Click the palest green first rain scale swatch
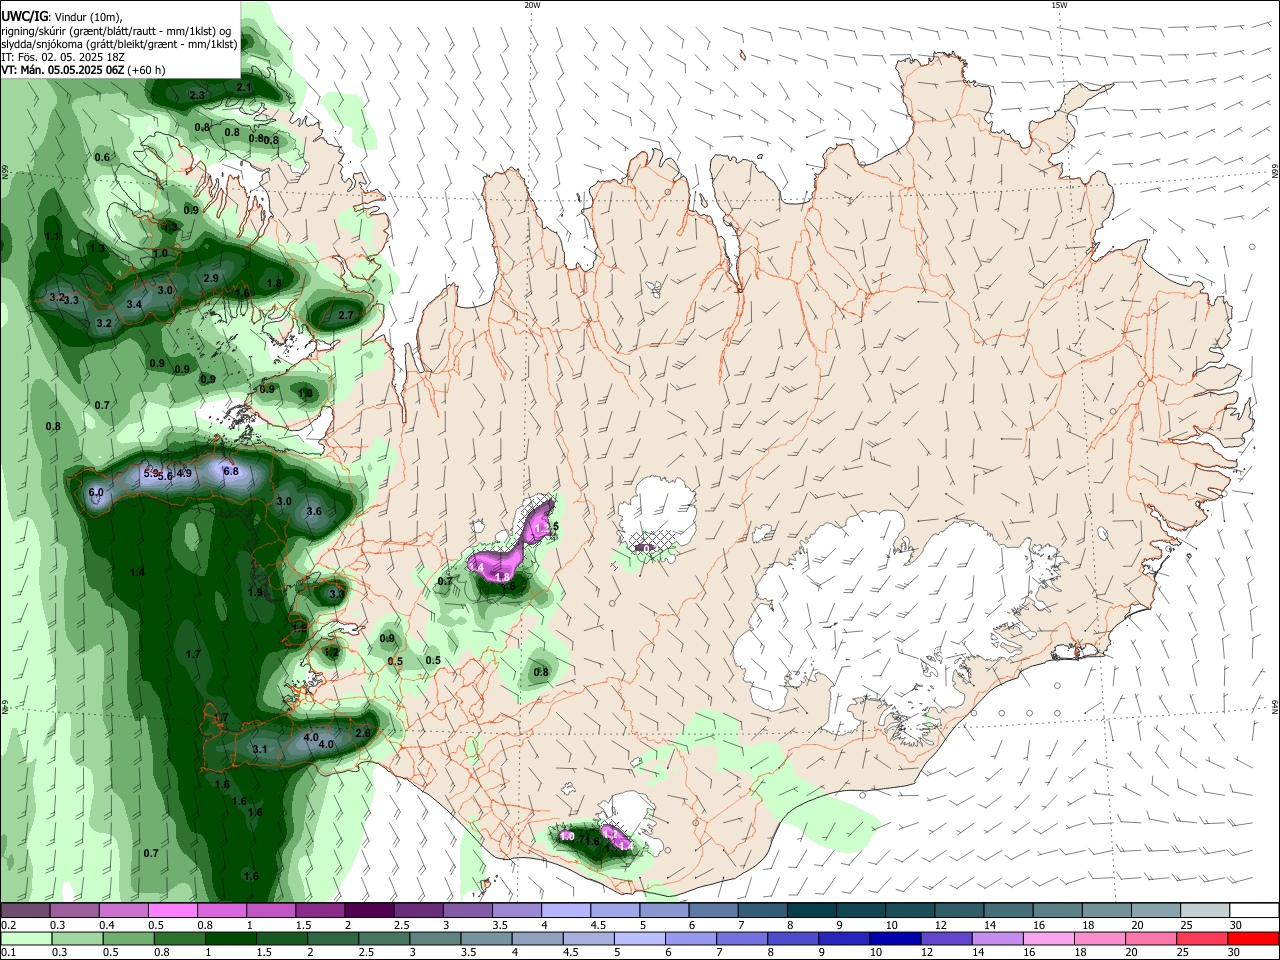Screen dimensions: 1280x960 (x=25, y=938)
